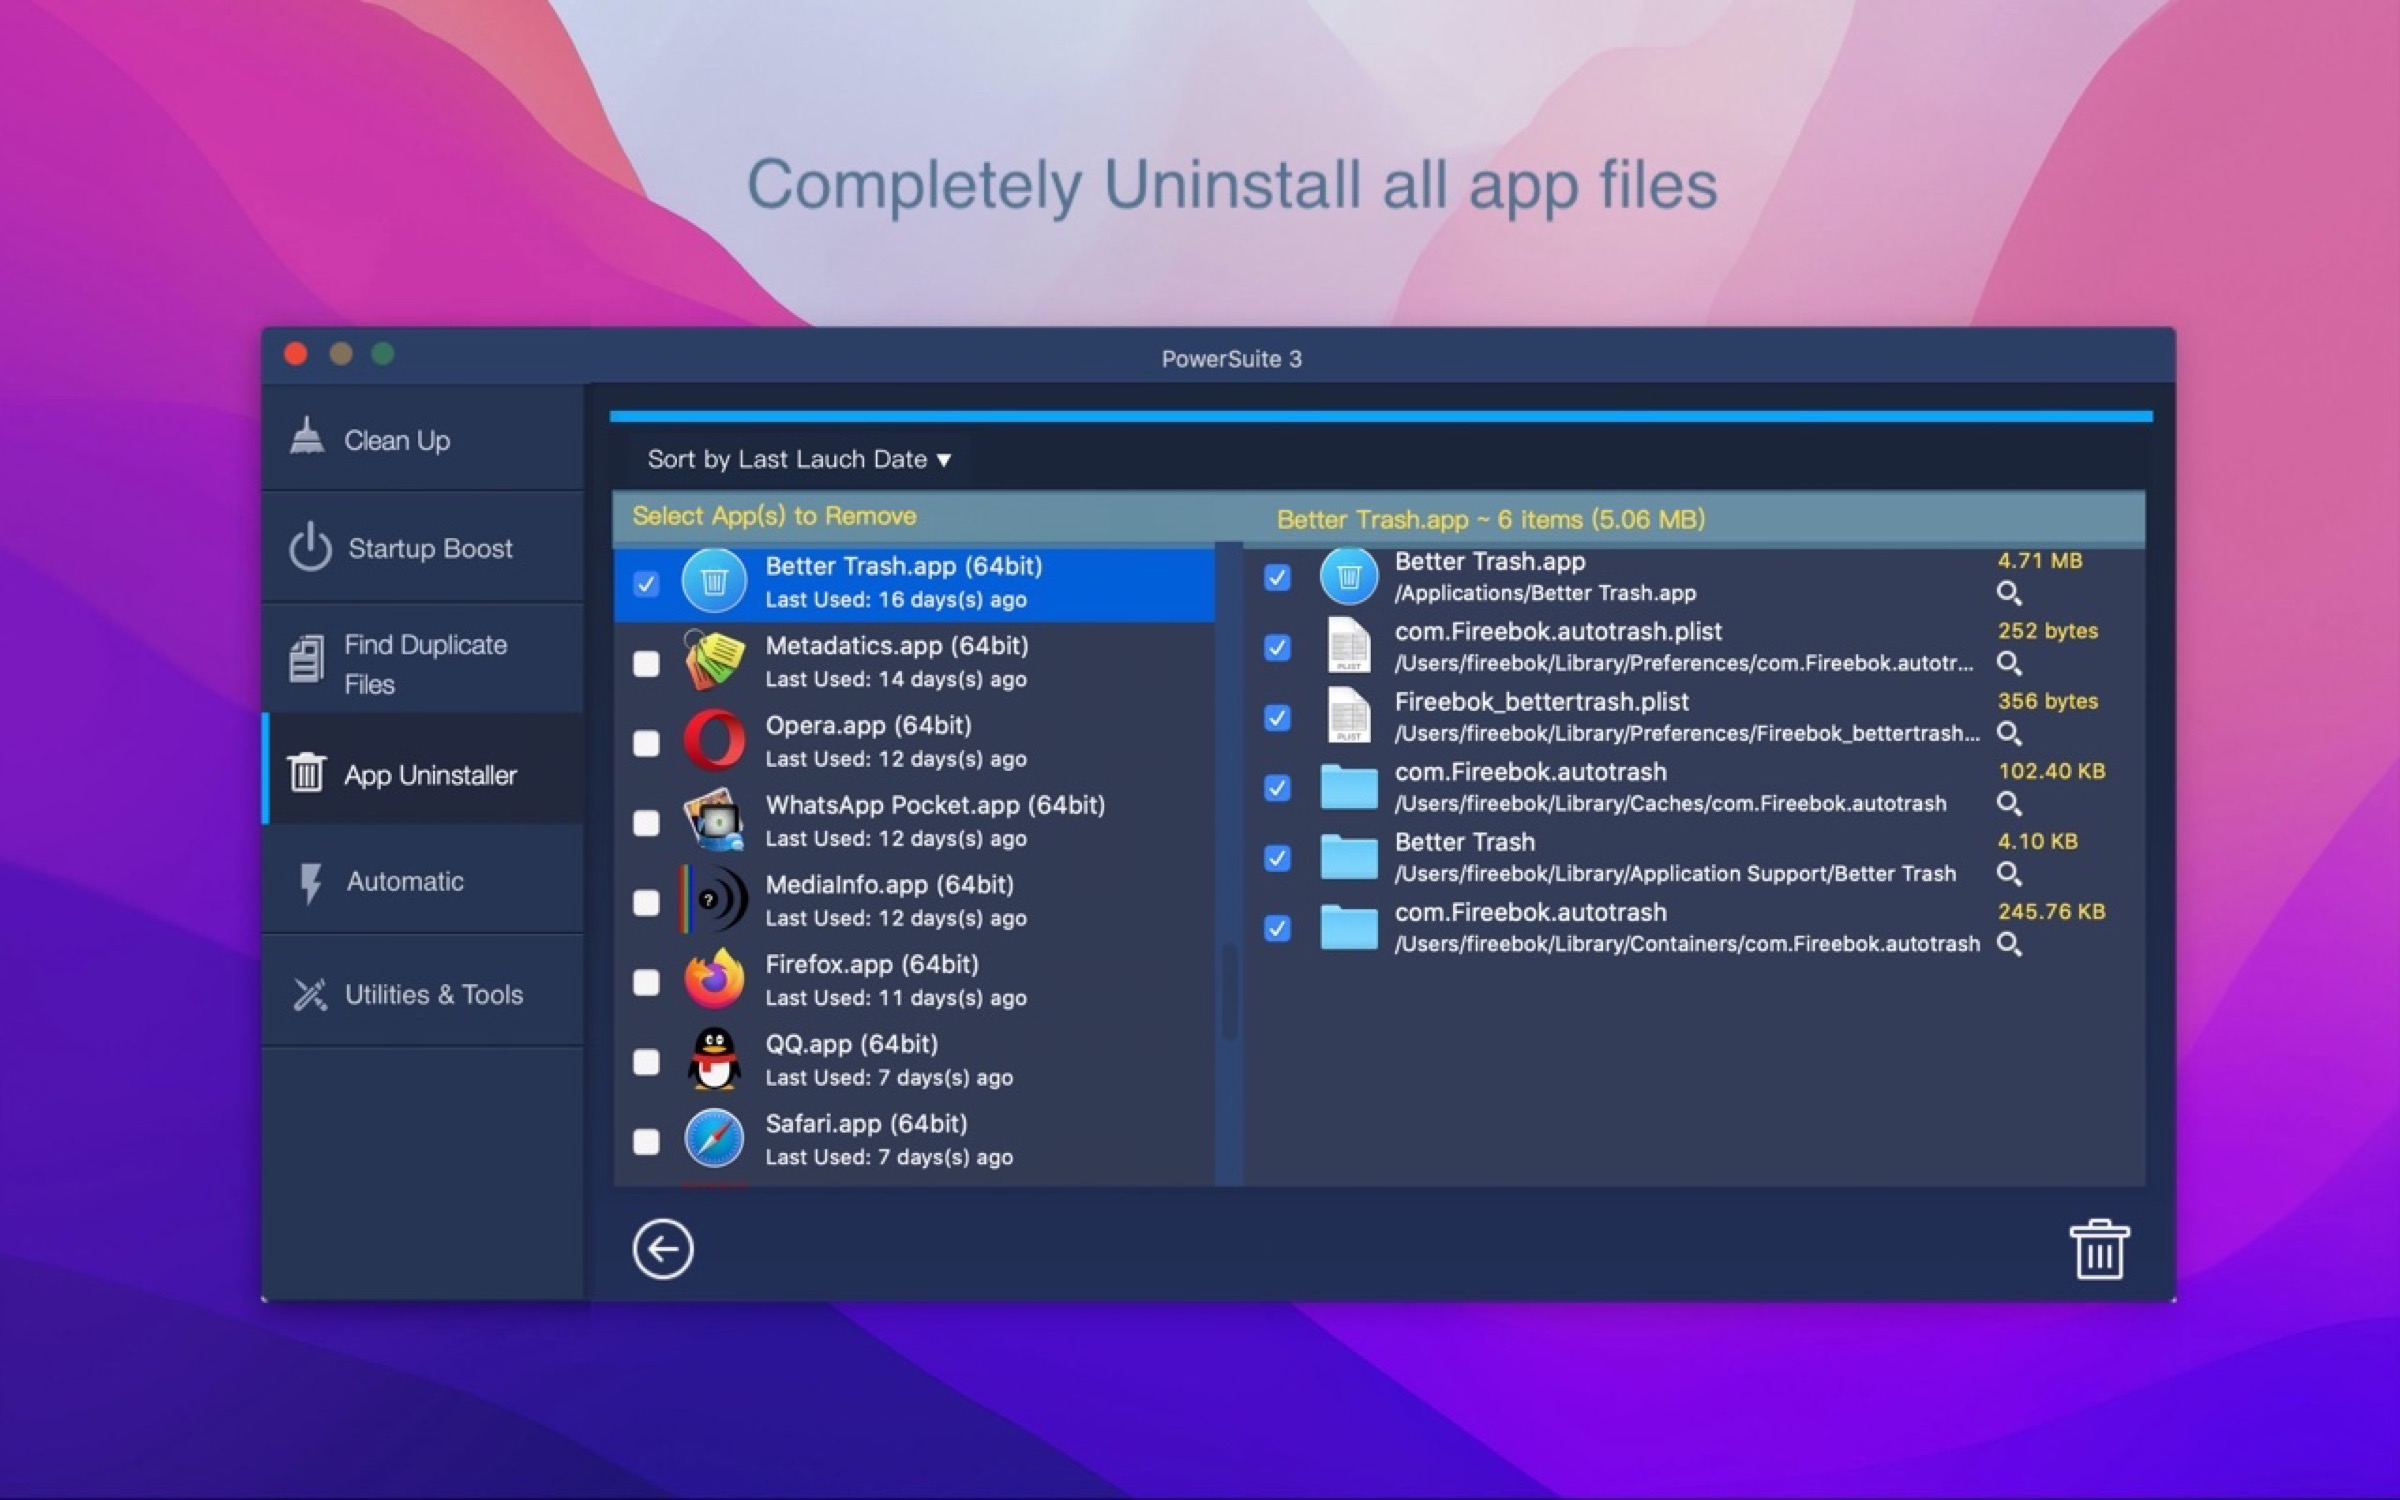Click the Safari compass icon
This screenshot has width=2400, height=1500.
(714, 1138)
